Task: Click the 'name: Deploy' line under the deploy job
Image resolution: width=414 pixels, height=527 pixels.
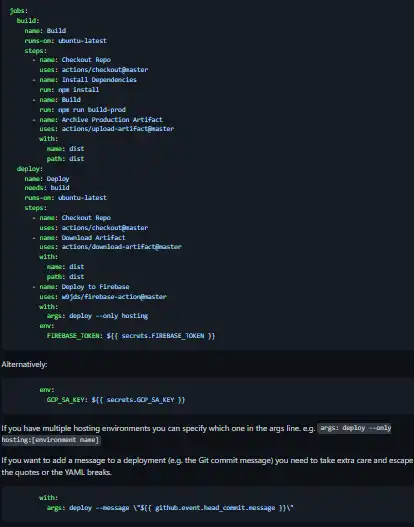Action: pyautogui.click(x=47, y=179)
